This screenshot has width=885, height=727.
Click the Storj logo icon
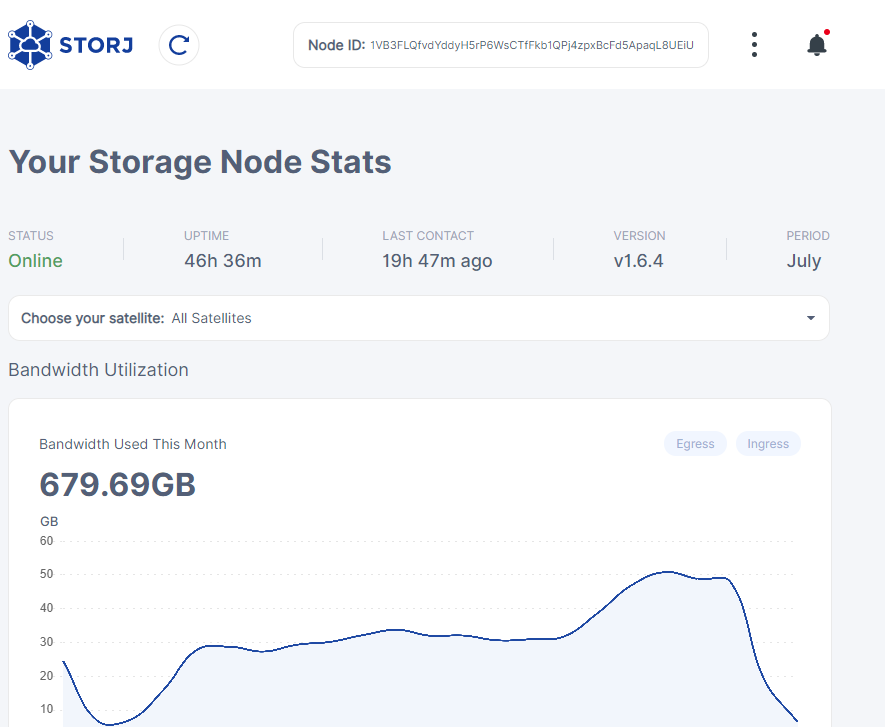click(31, 44)
